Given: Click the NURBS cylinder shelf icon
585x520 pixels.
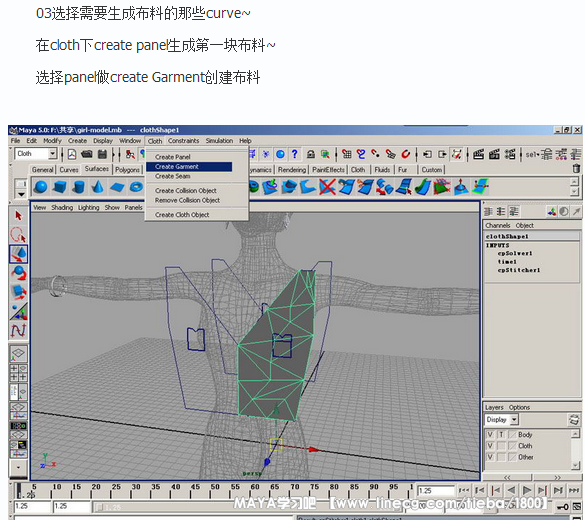Looking at the screenshot, I should [79, 187].
